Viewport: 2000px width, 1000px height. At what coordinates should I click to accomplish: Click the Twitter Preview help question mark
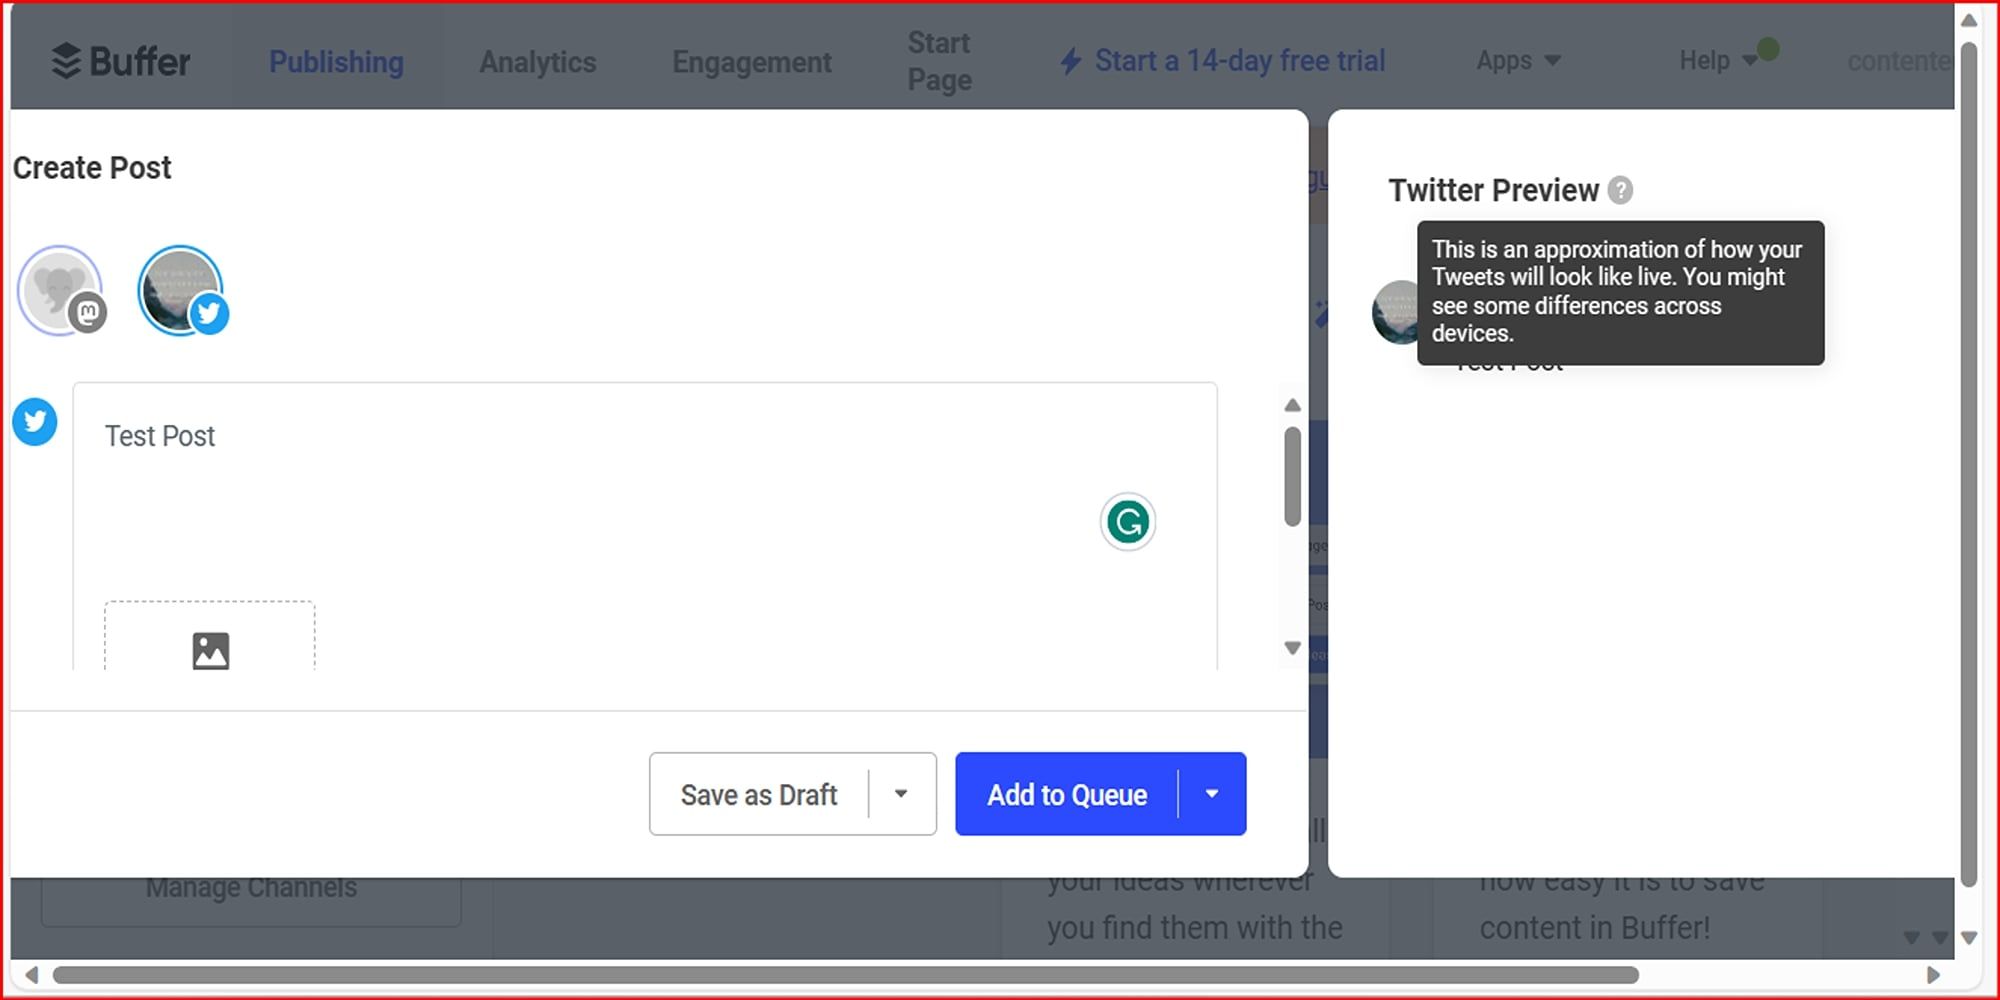click(x=1620, y=190)
